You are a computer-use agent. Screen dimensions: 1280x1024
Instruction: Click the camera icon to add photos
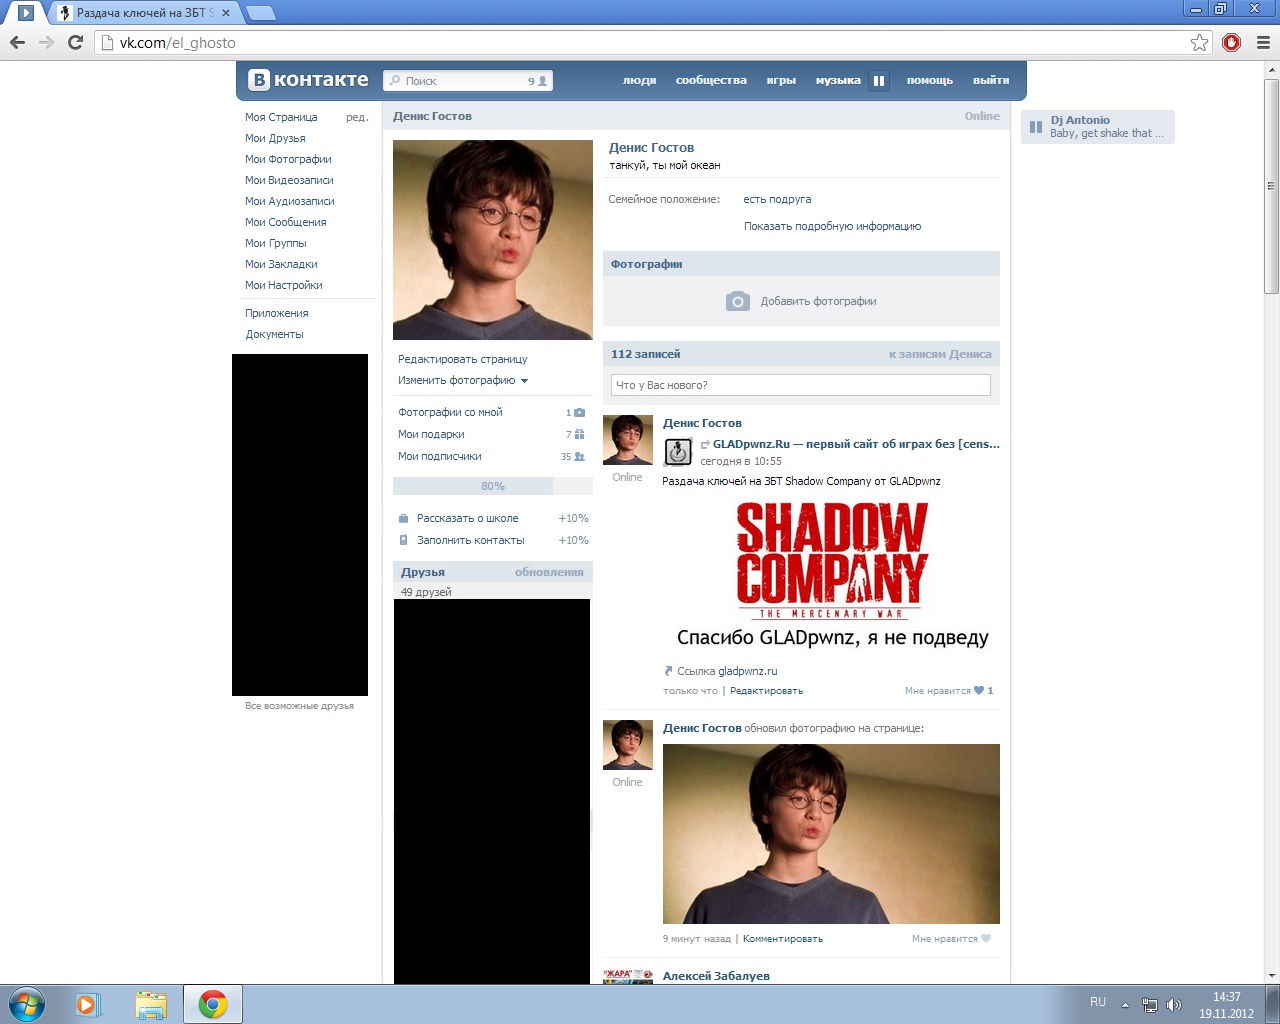click(738, 301)
